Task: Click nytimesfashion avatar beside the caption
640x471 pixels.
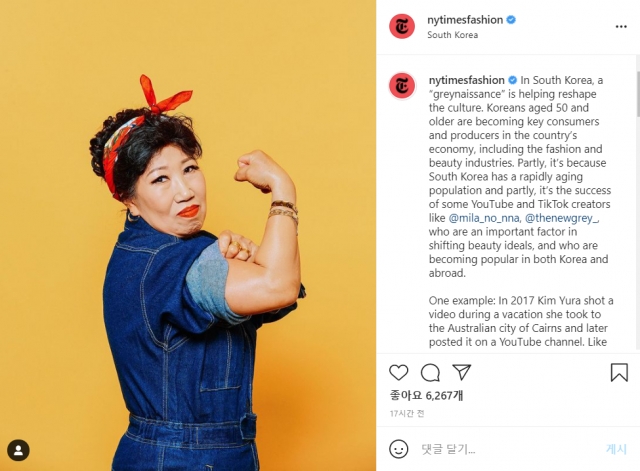Action: coord(402,85)
